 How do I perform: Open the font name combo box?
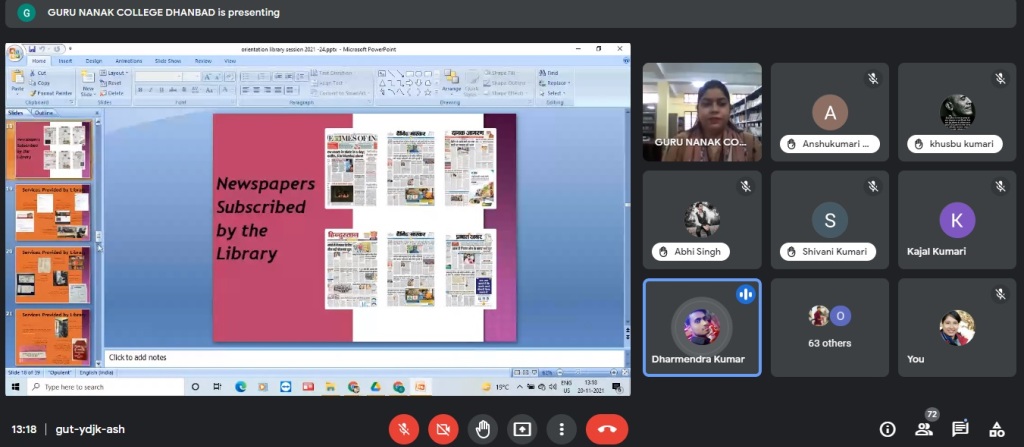[x=158, y=76]
